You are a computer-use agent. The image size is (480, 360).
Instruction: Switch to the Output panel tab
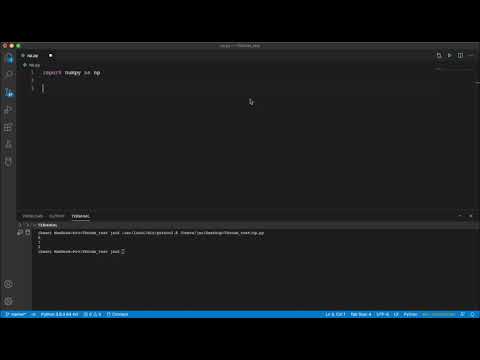click(57, 216)
